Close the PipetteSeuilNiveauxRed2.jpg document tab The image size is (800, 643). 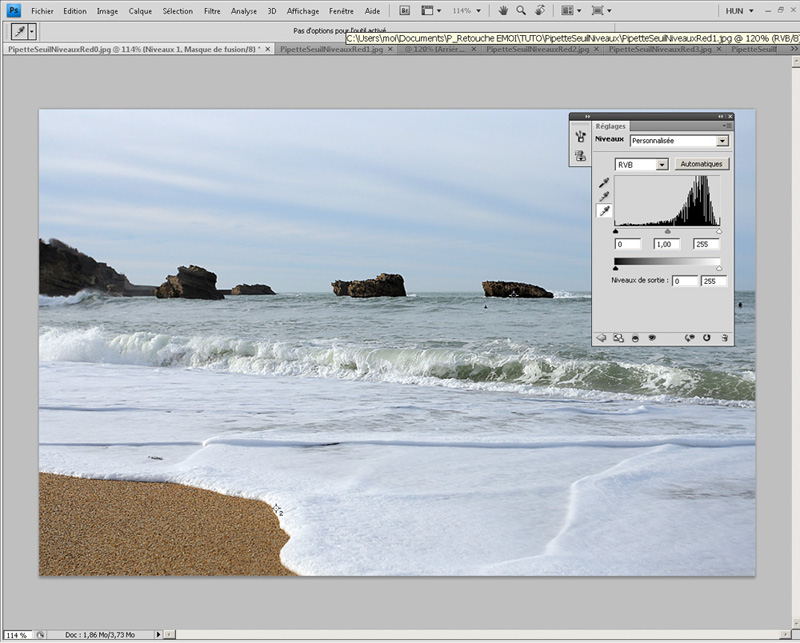[596, 50]
